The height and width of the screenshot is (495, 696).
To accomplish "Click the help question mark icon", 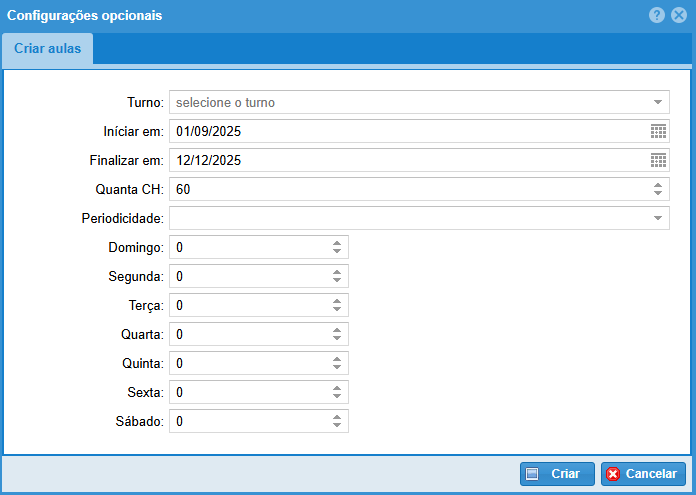I will [x=657, y=15].
